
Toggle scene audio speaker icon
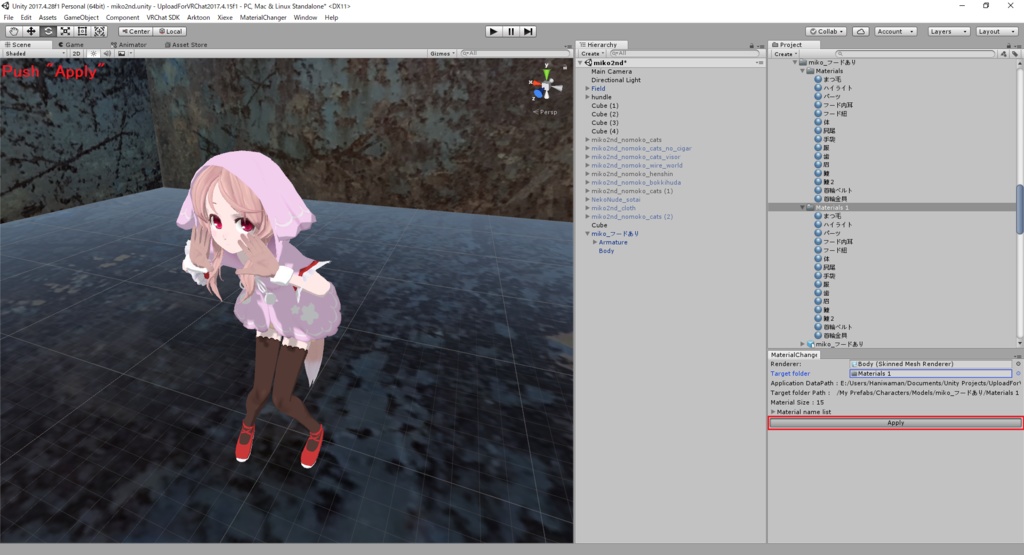(x=107, y=54)
